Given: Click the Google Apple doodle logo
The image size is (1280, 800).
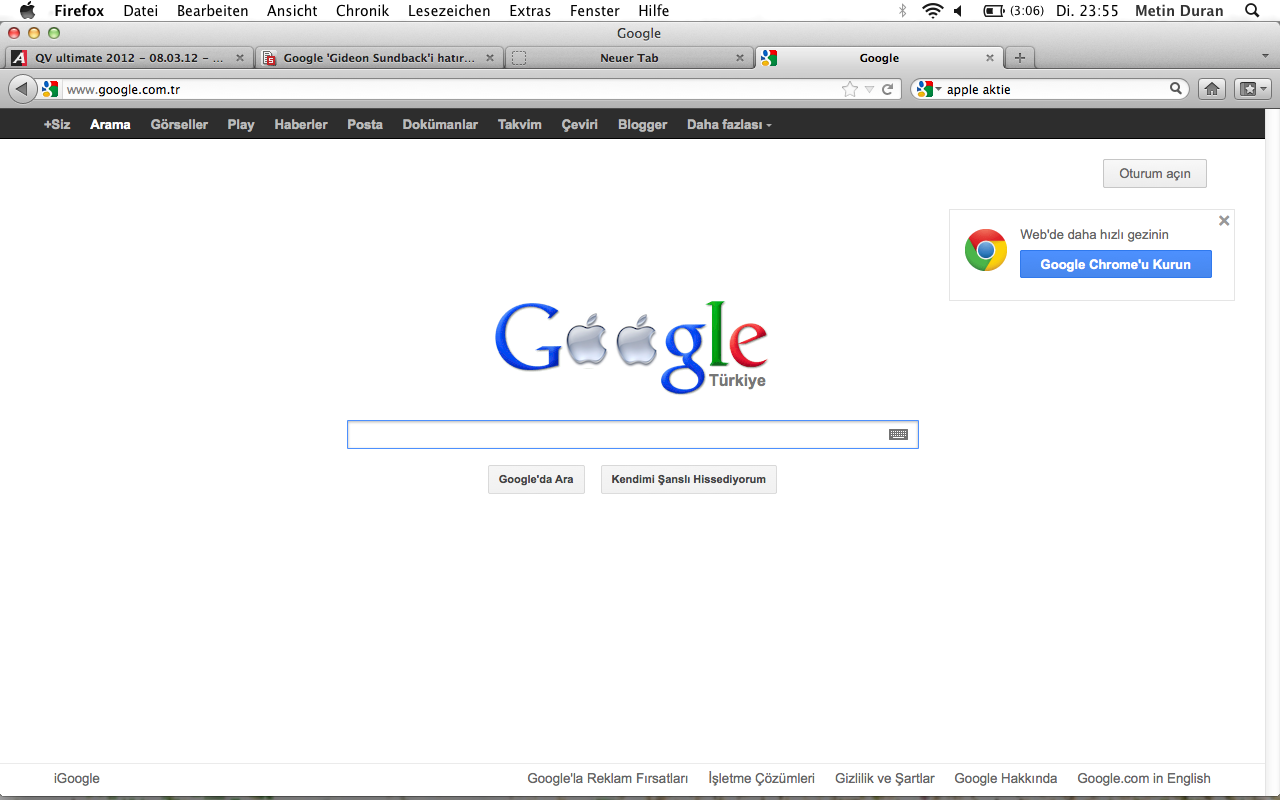Looking at the screenshot, I should 631,345.
